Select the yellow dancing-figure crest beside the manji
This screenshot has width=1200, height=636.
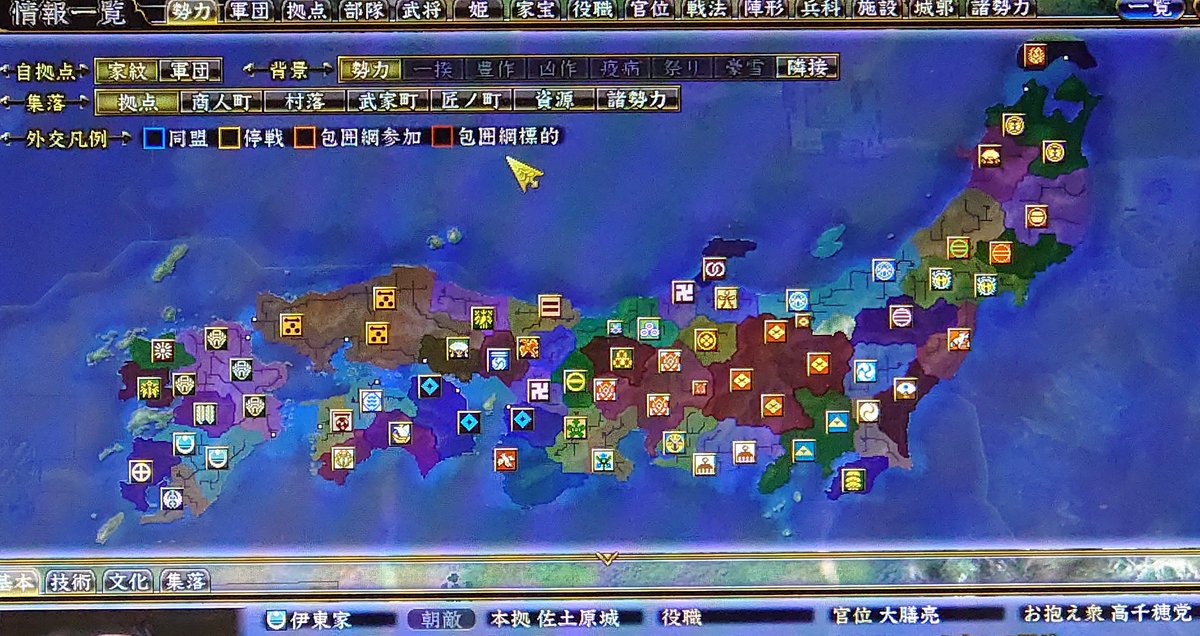(727, 298)
